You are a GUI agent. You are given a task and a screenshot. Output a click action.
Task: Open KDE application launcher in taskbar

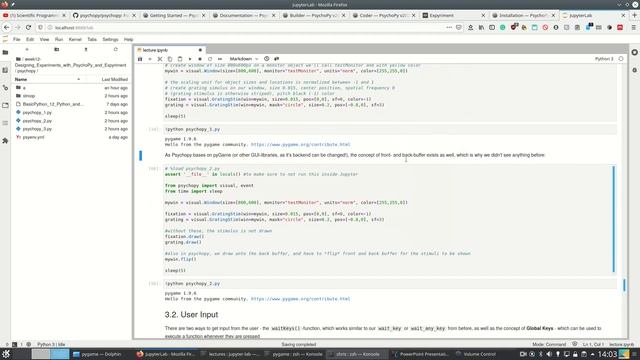point(6,354)
